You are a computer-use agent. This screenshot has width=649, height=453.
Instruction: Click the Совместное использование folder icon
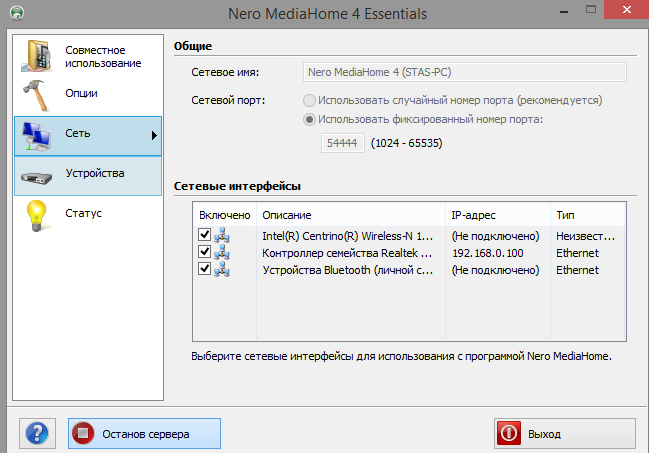pos(37,56)
